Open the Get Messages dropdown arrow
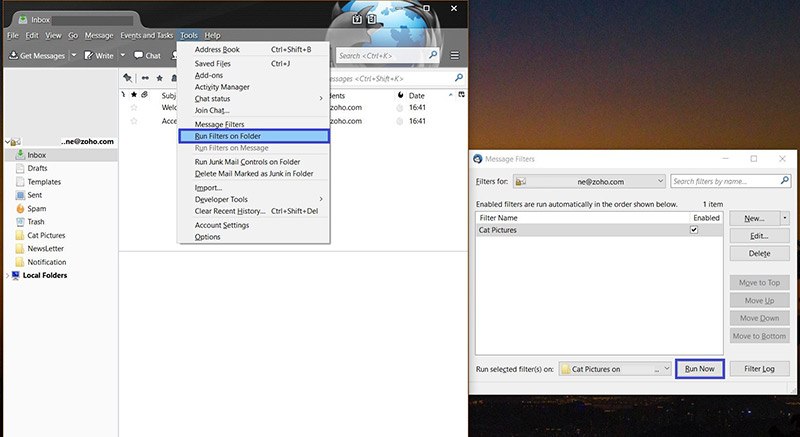 [74, 56]
